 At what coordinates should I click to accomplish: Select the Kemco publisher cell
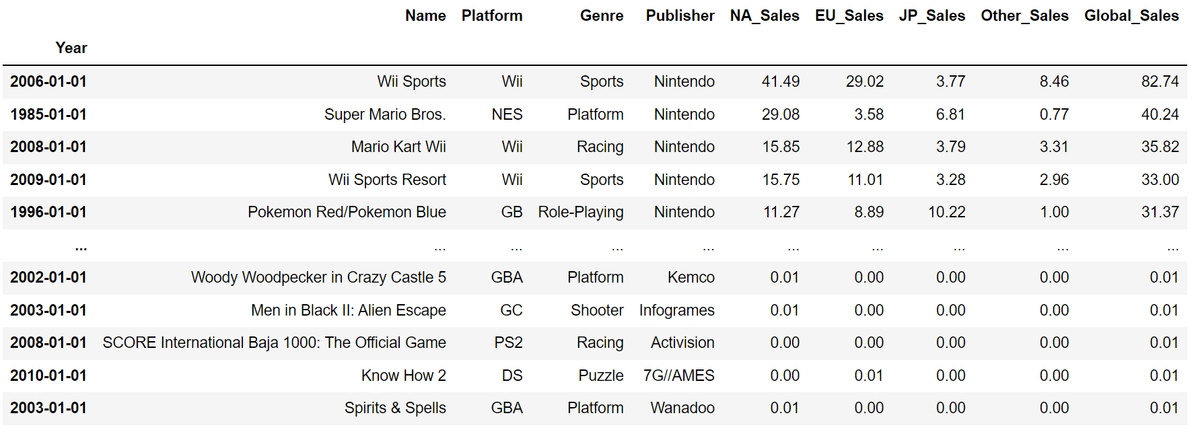click(x=691, y=277)
